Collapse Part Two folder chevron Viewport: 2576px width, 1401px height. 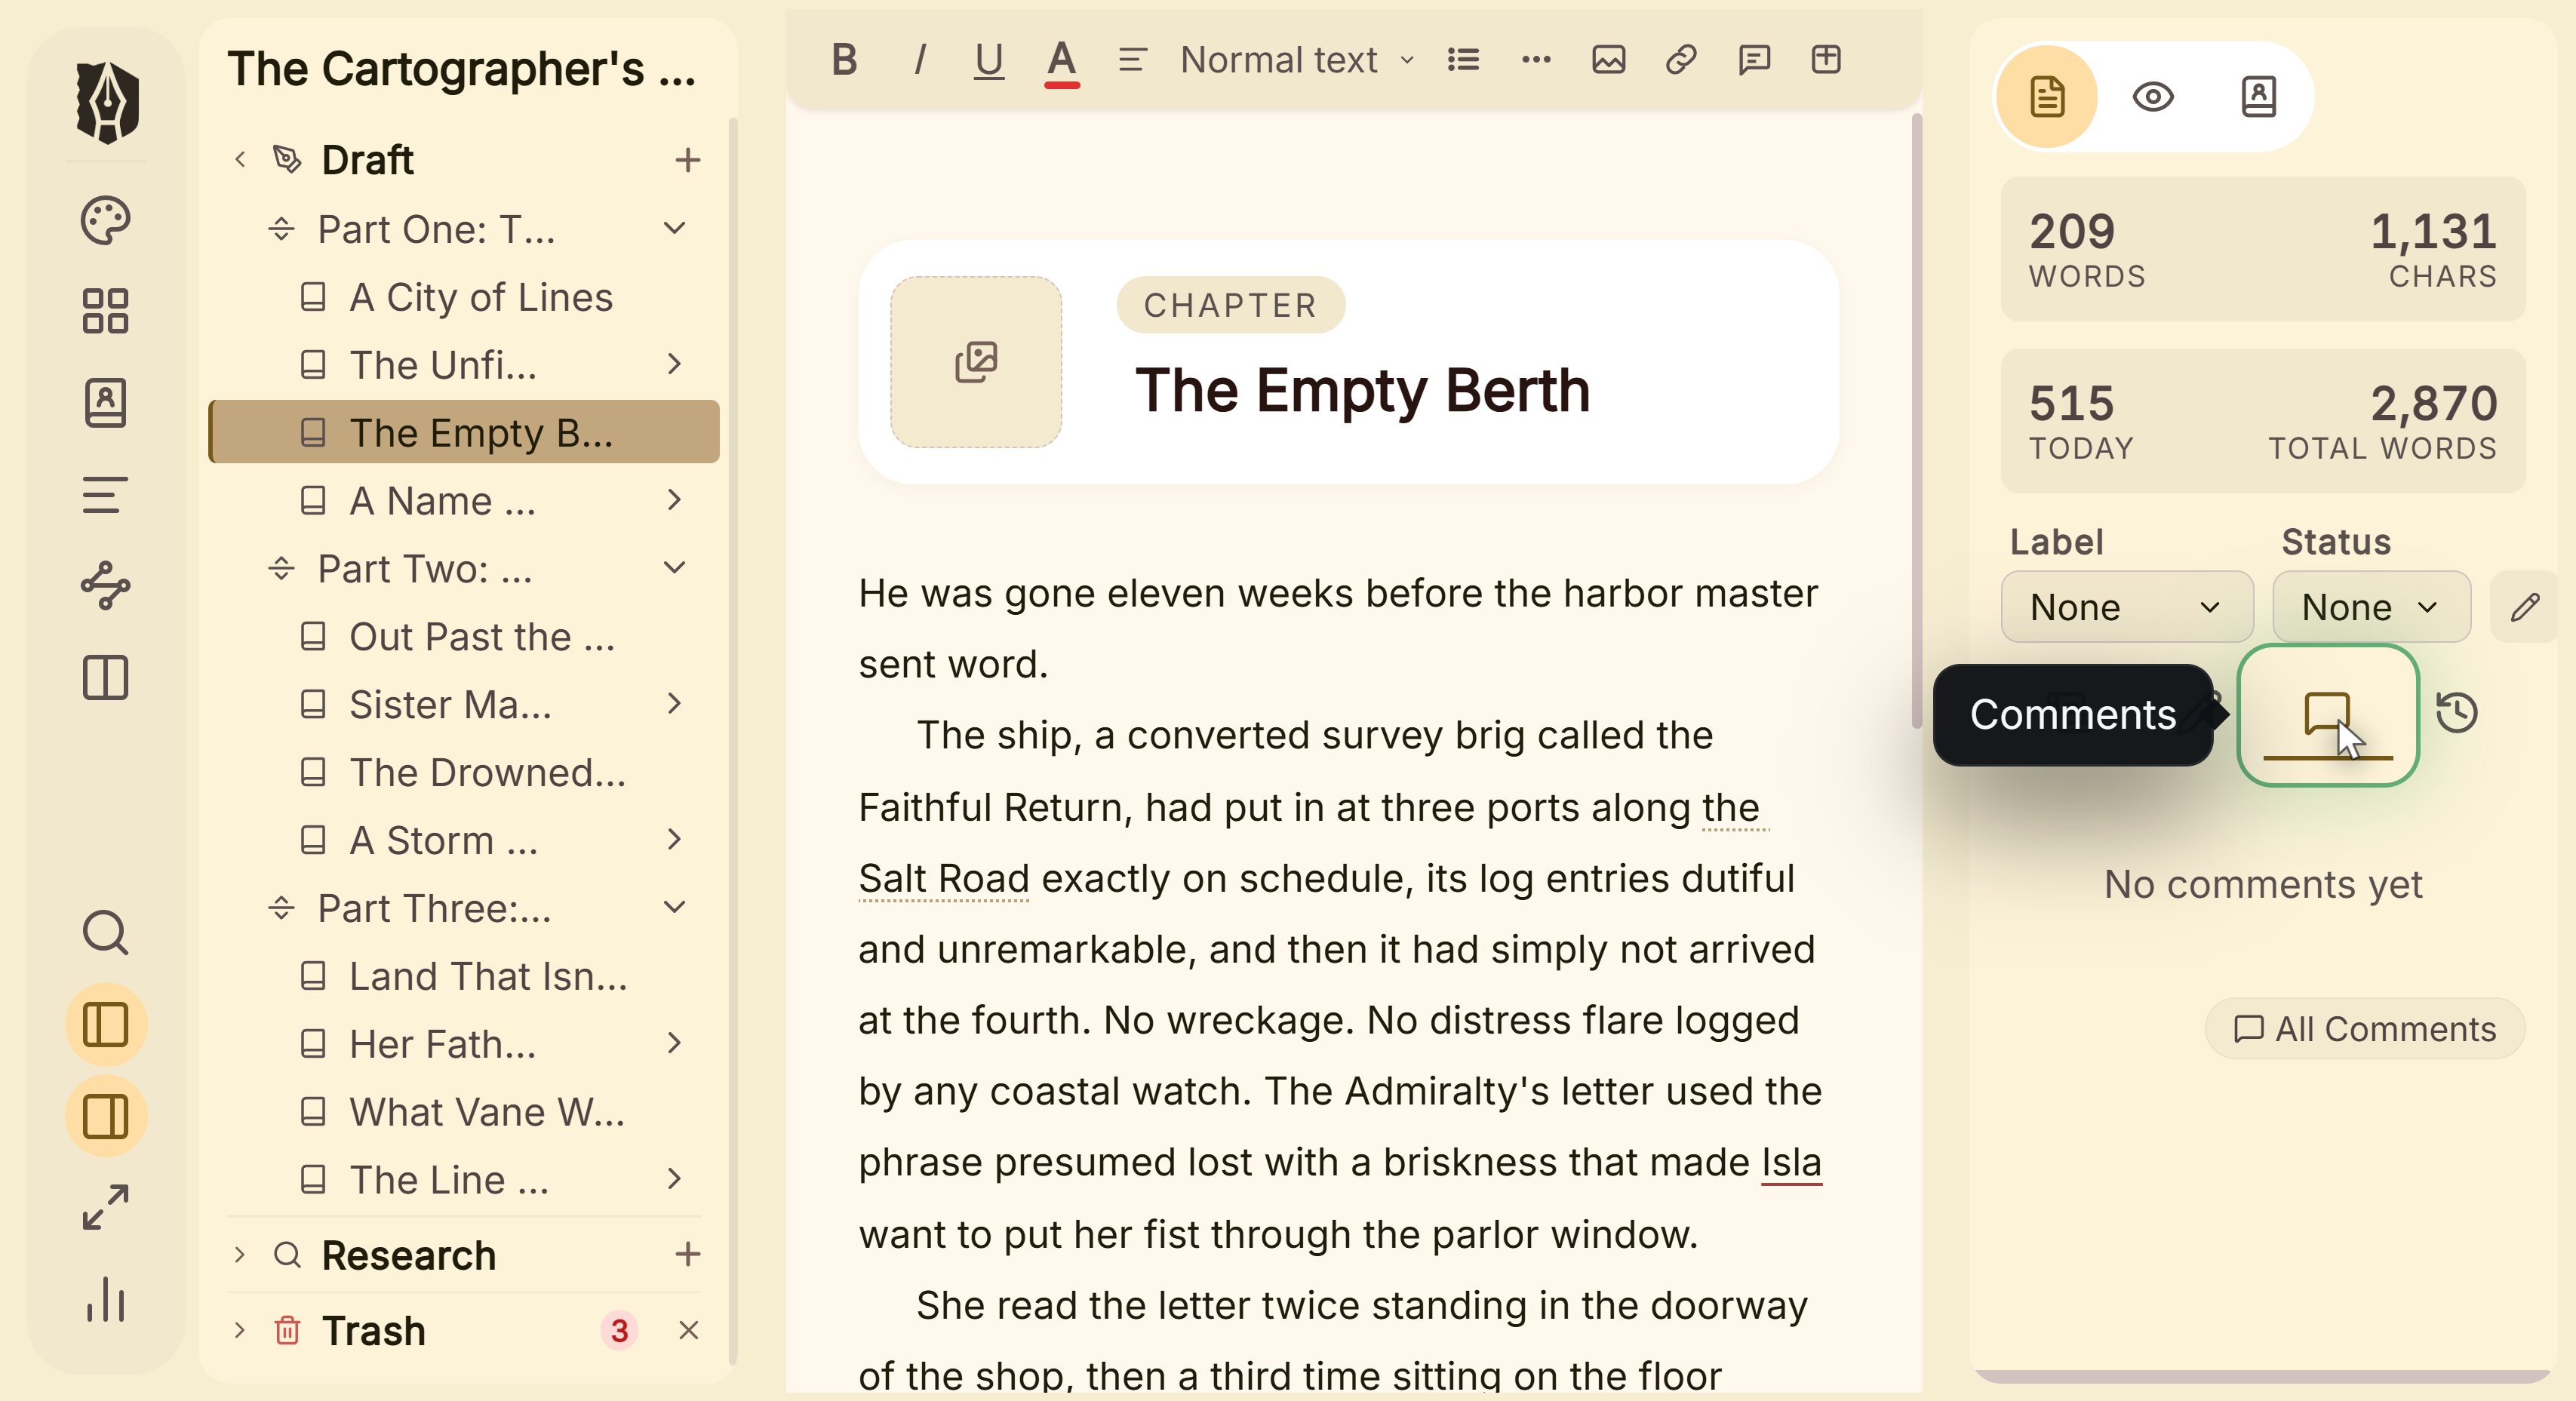675,567
